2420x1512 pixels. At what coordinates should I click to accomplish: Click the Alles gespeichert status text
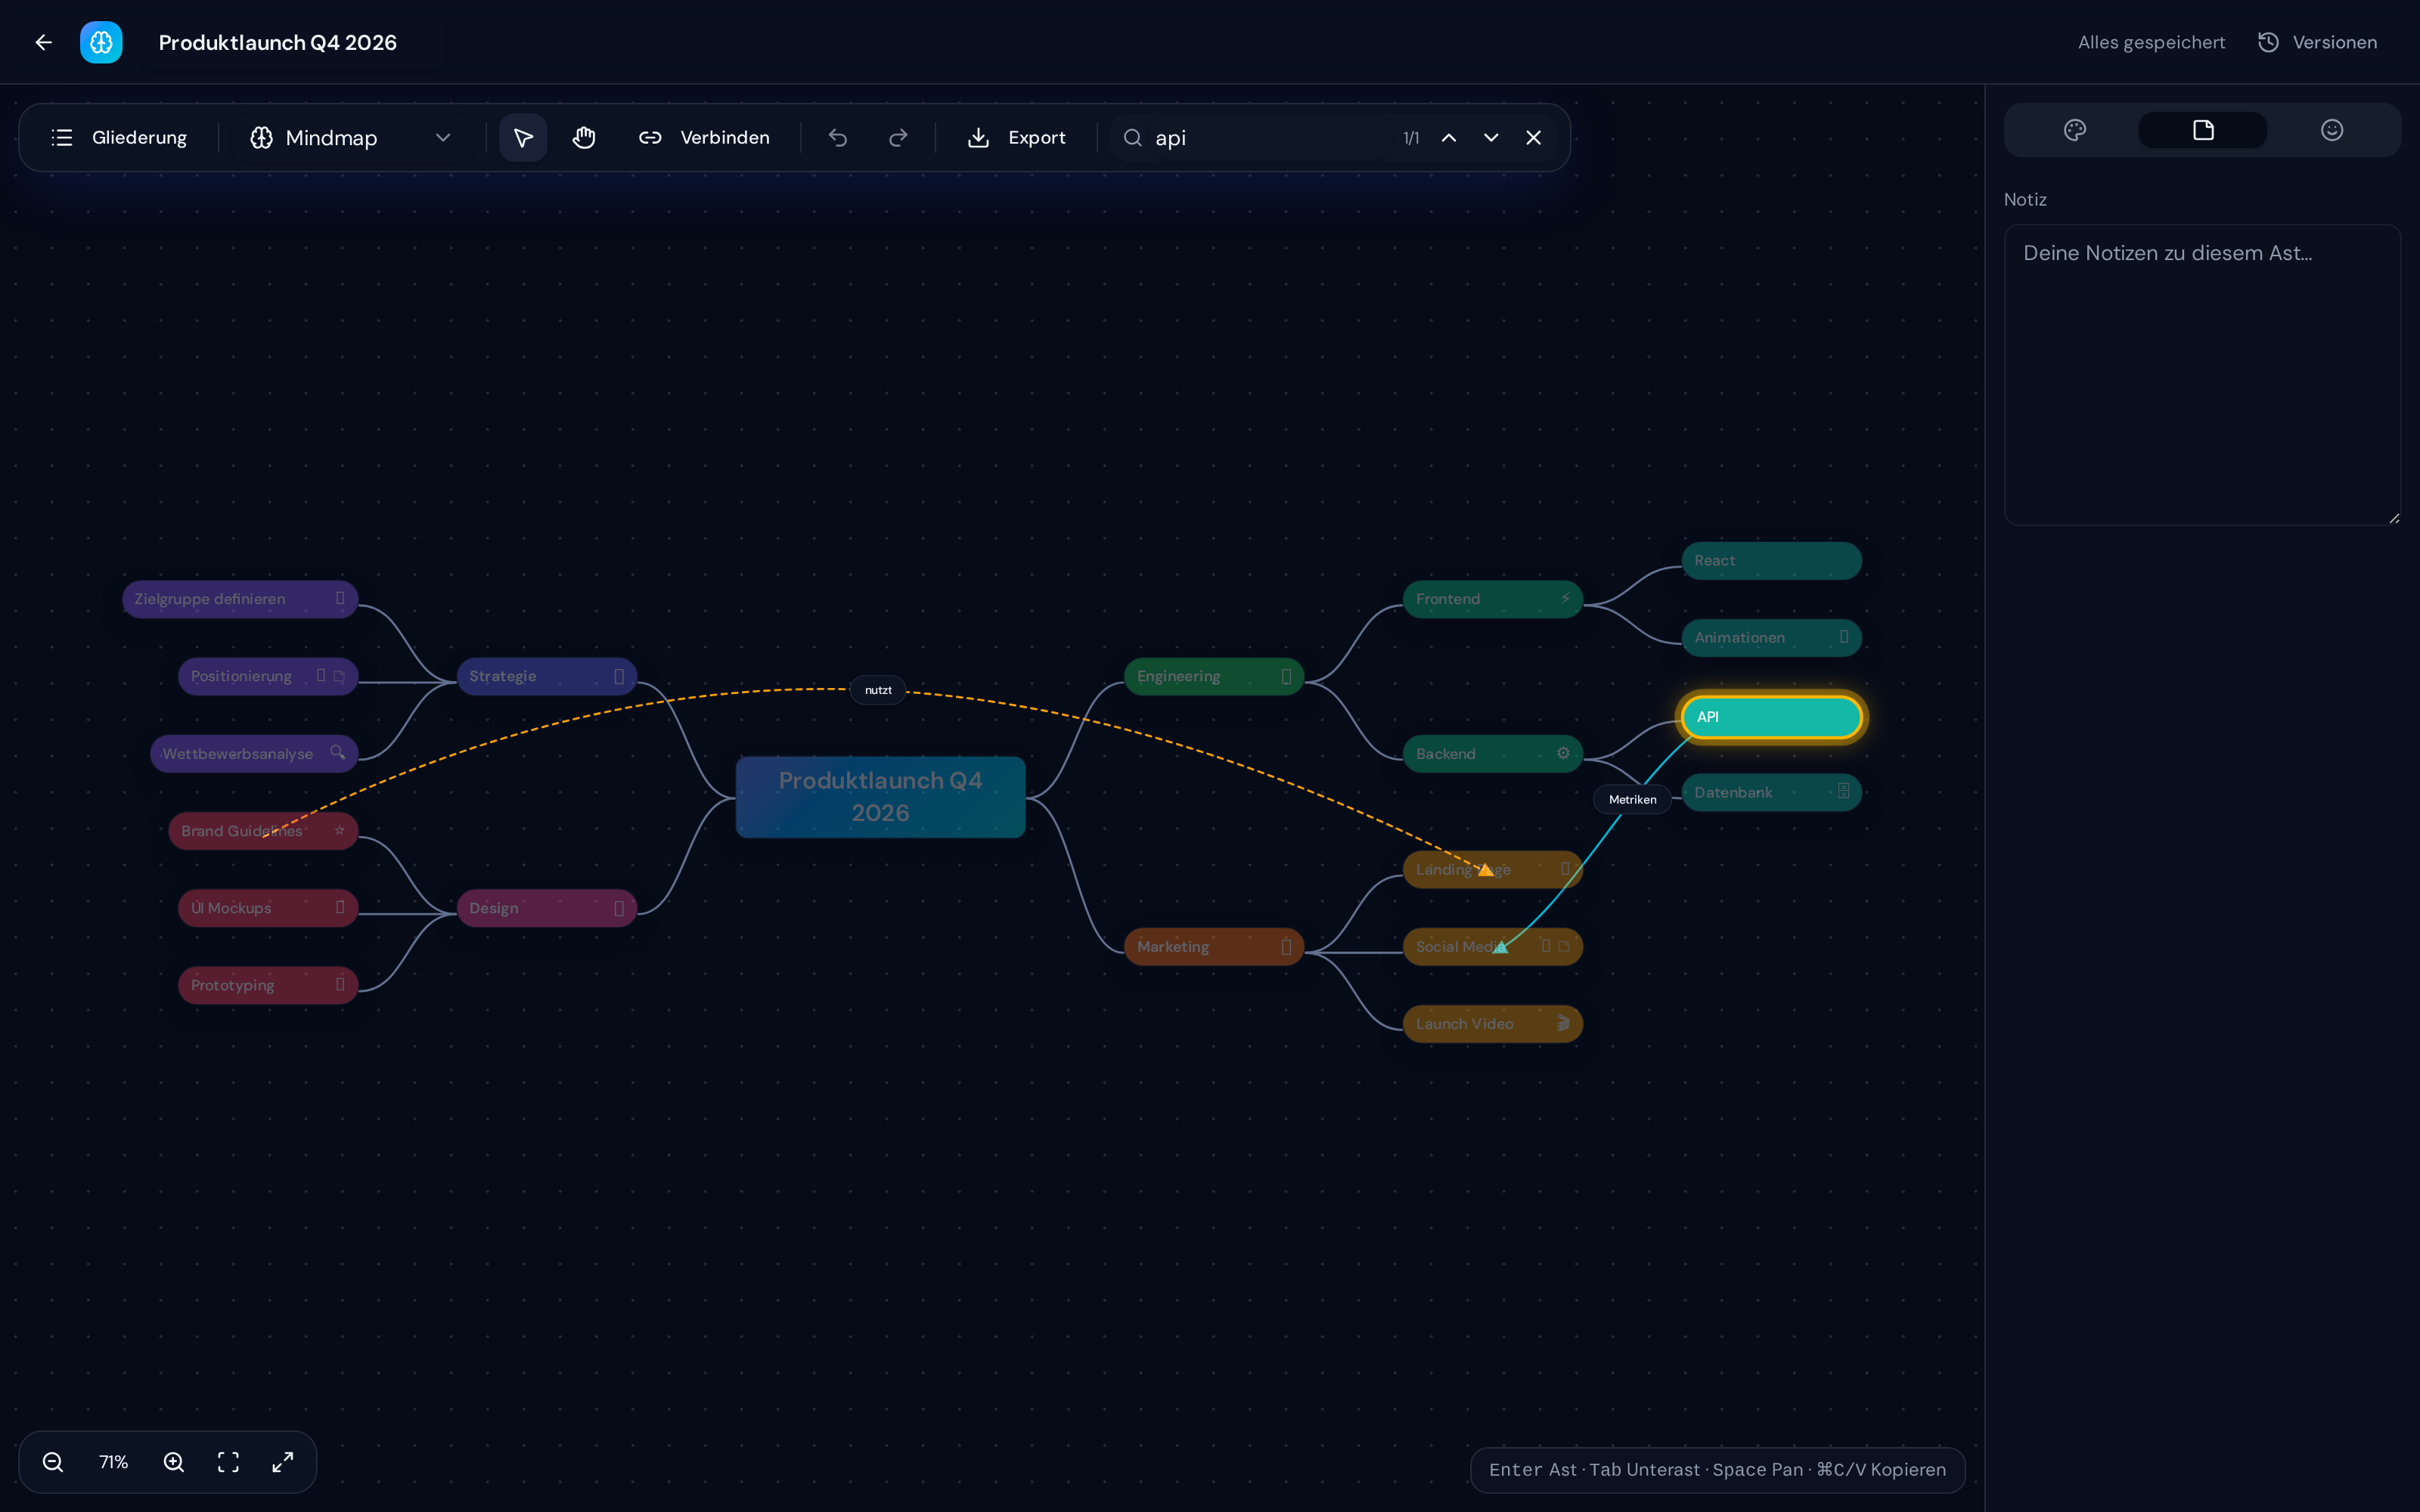coord(2151,42)
